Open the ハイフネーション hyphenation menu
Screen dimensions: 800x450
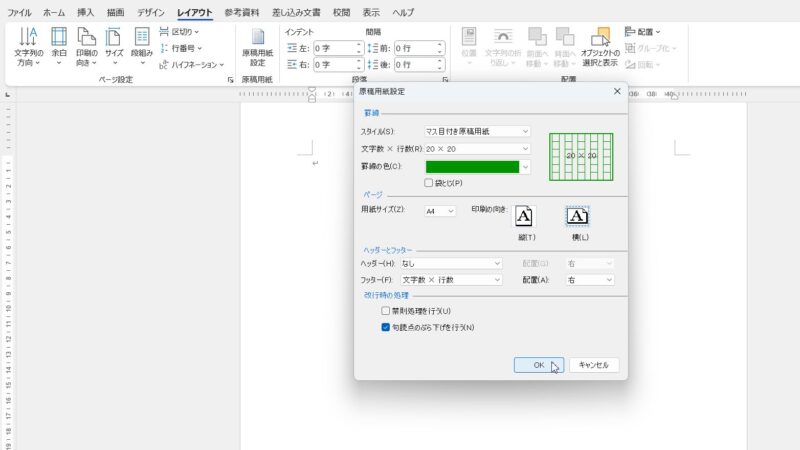[192, 65]
